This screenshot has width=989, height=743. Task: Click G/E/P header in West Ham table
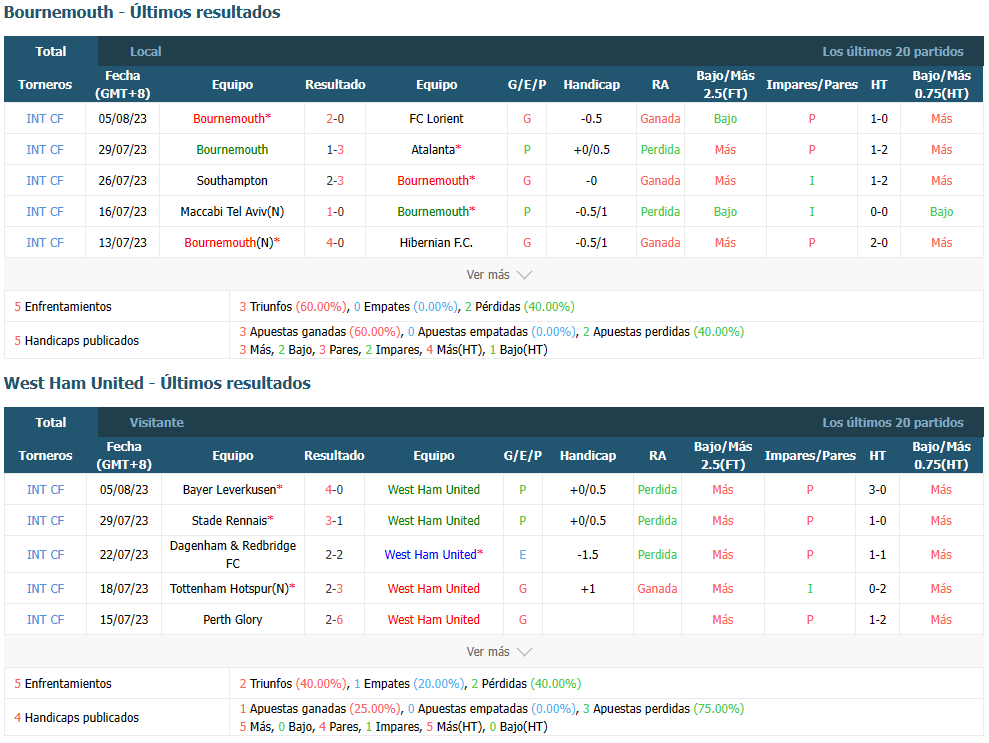pos(522,455)
